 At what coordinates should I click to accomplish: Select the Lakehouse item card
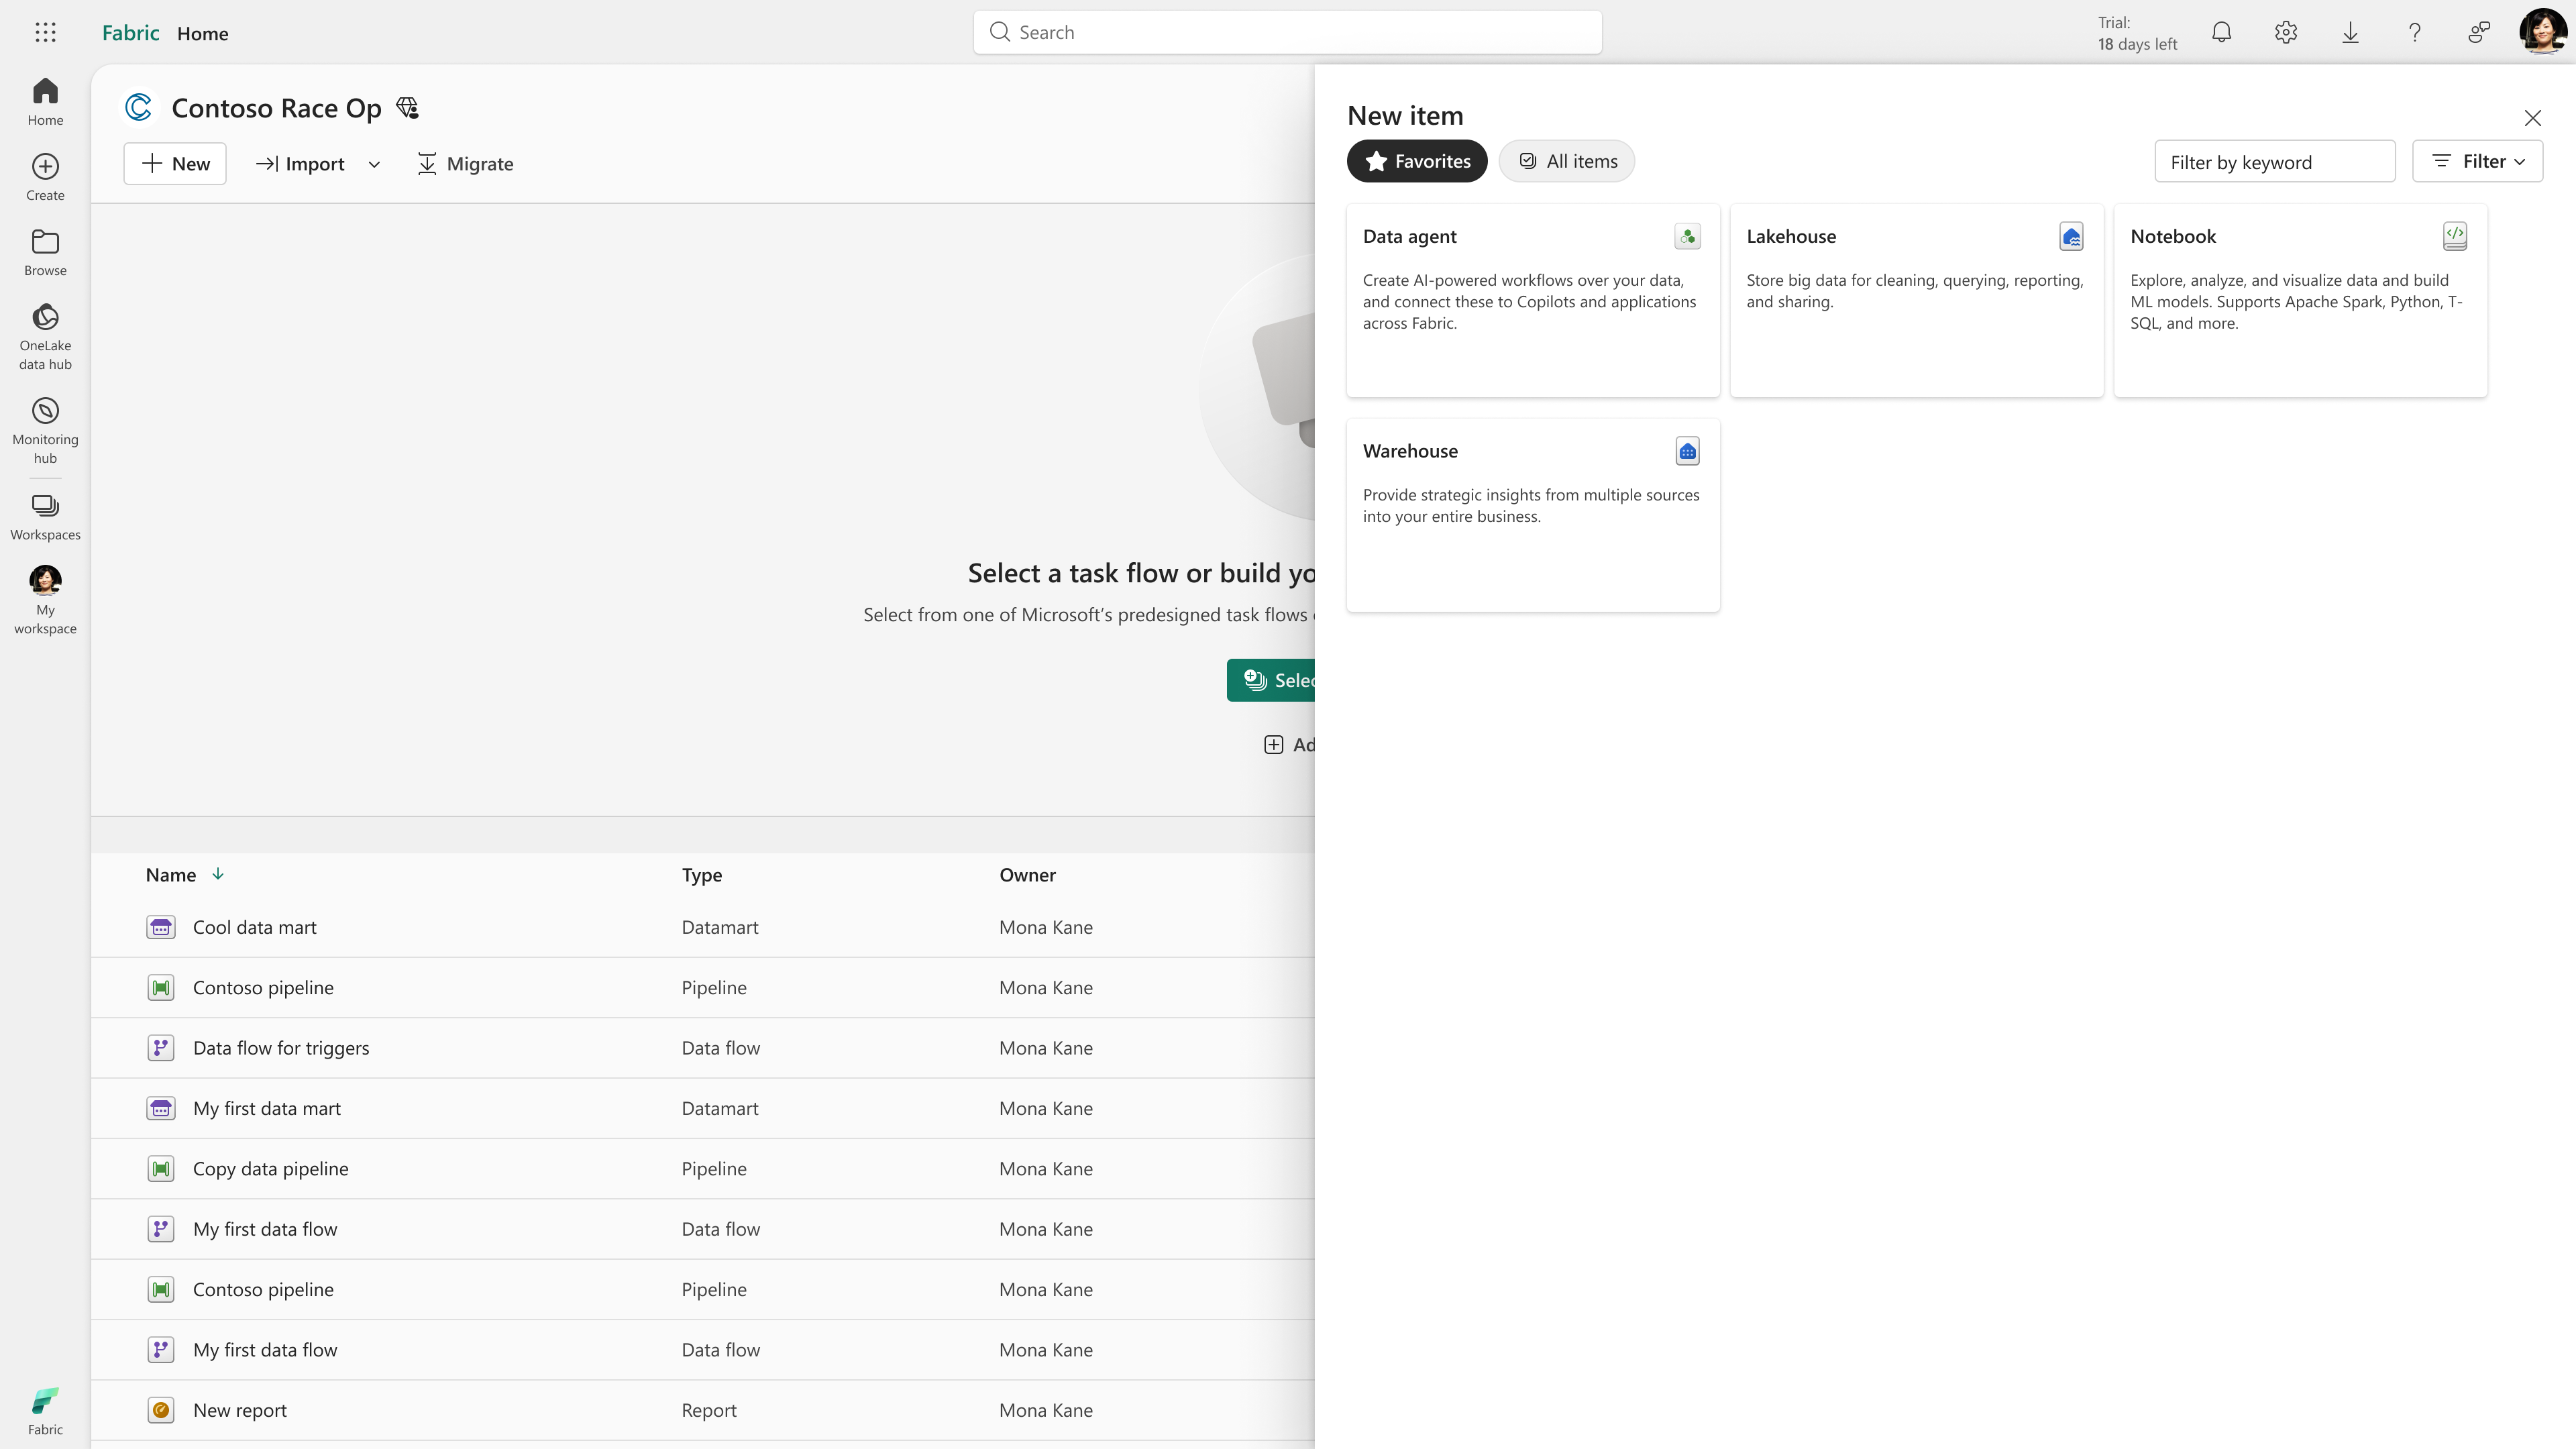pos(1916,300)
